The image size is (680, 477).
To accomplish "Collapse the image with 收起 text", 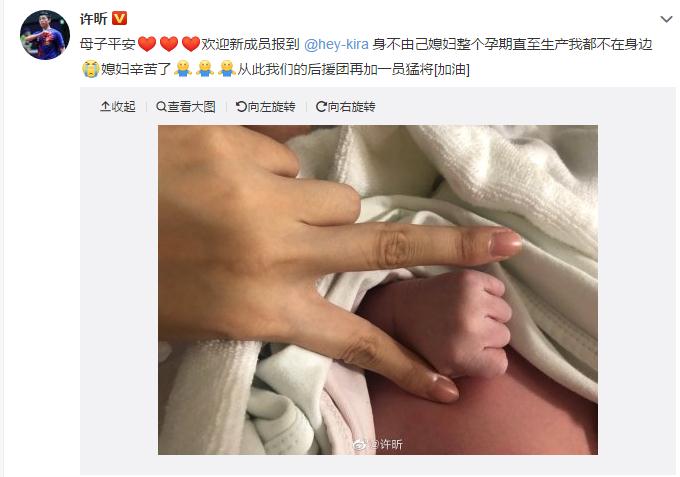I will pos(124,106).
